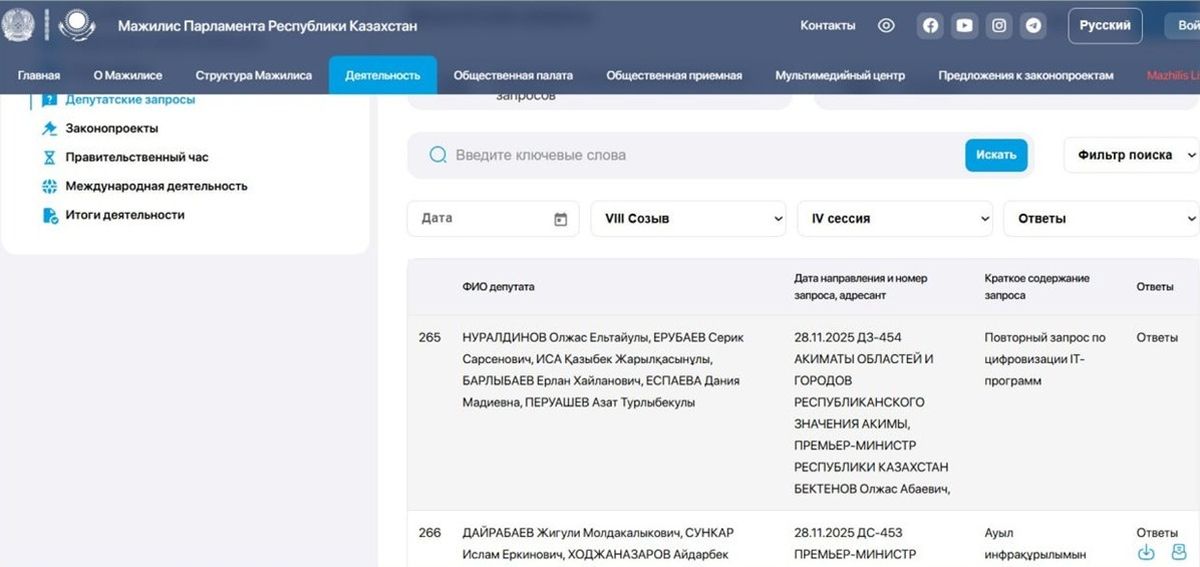1200x567 pixels.
Task: Open Международная деятельность in sidebar
Action: pos(156,186)
